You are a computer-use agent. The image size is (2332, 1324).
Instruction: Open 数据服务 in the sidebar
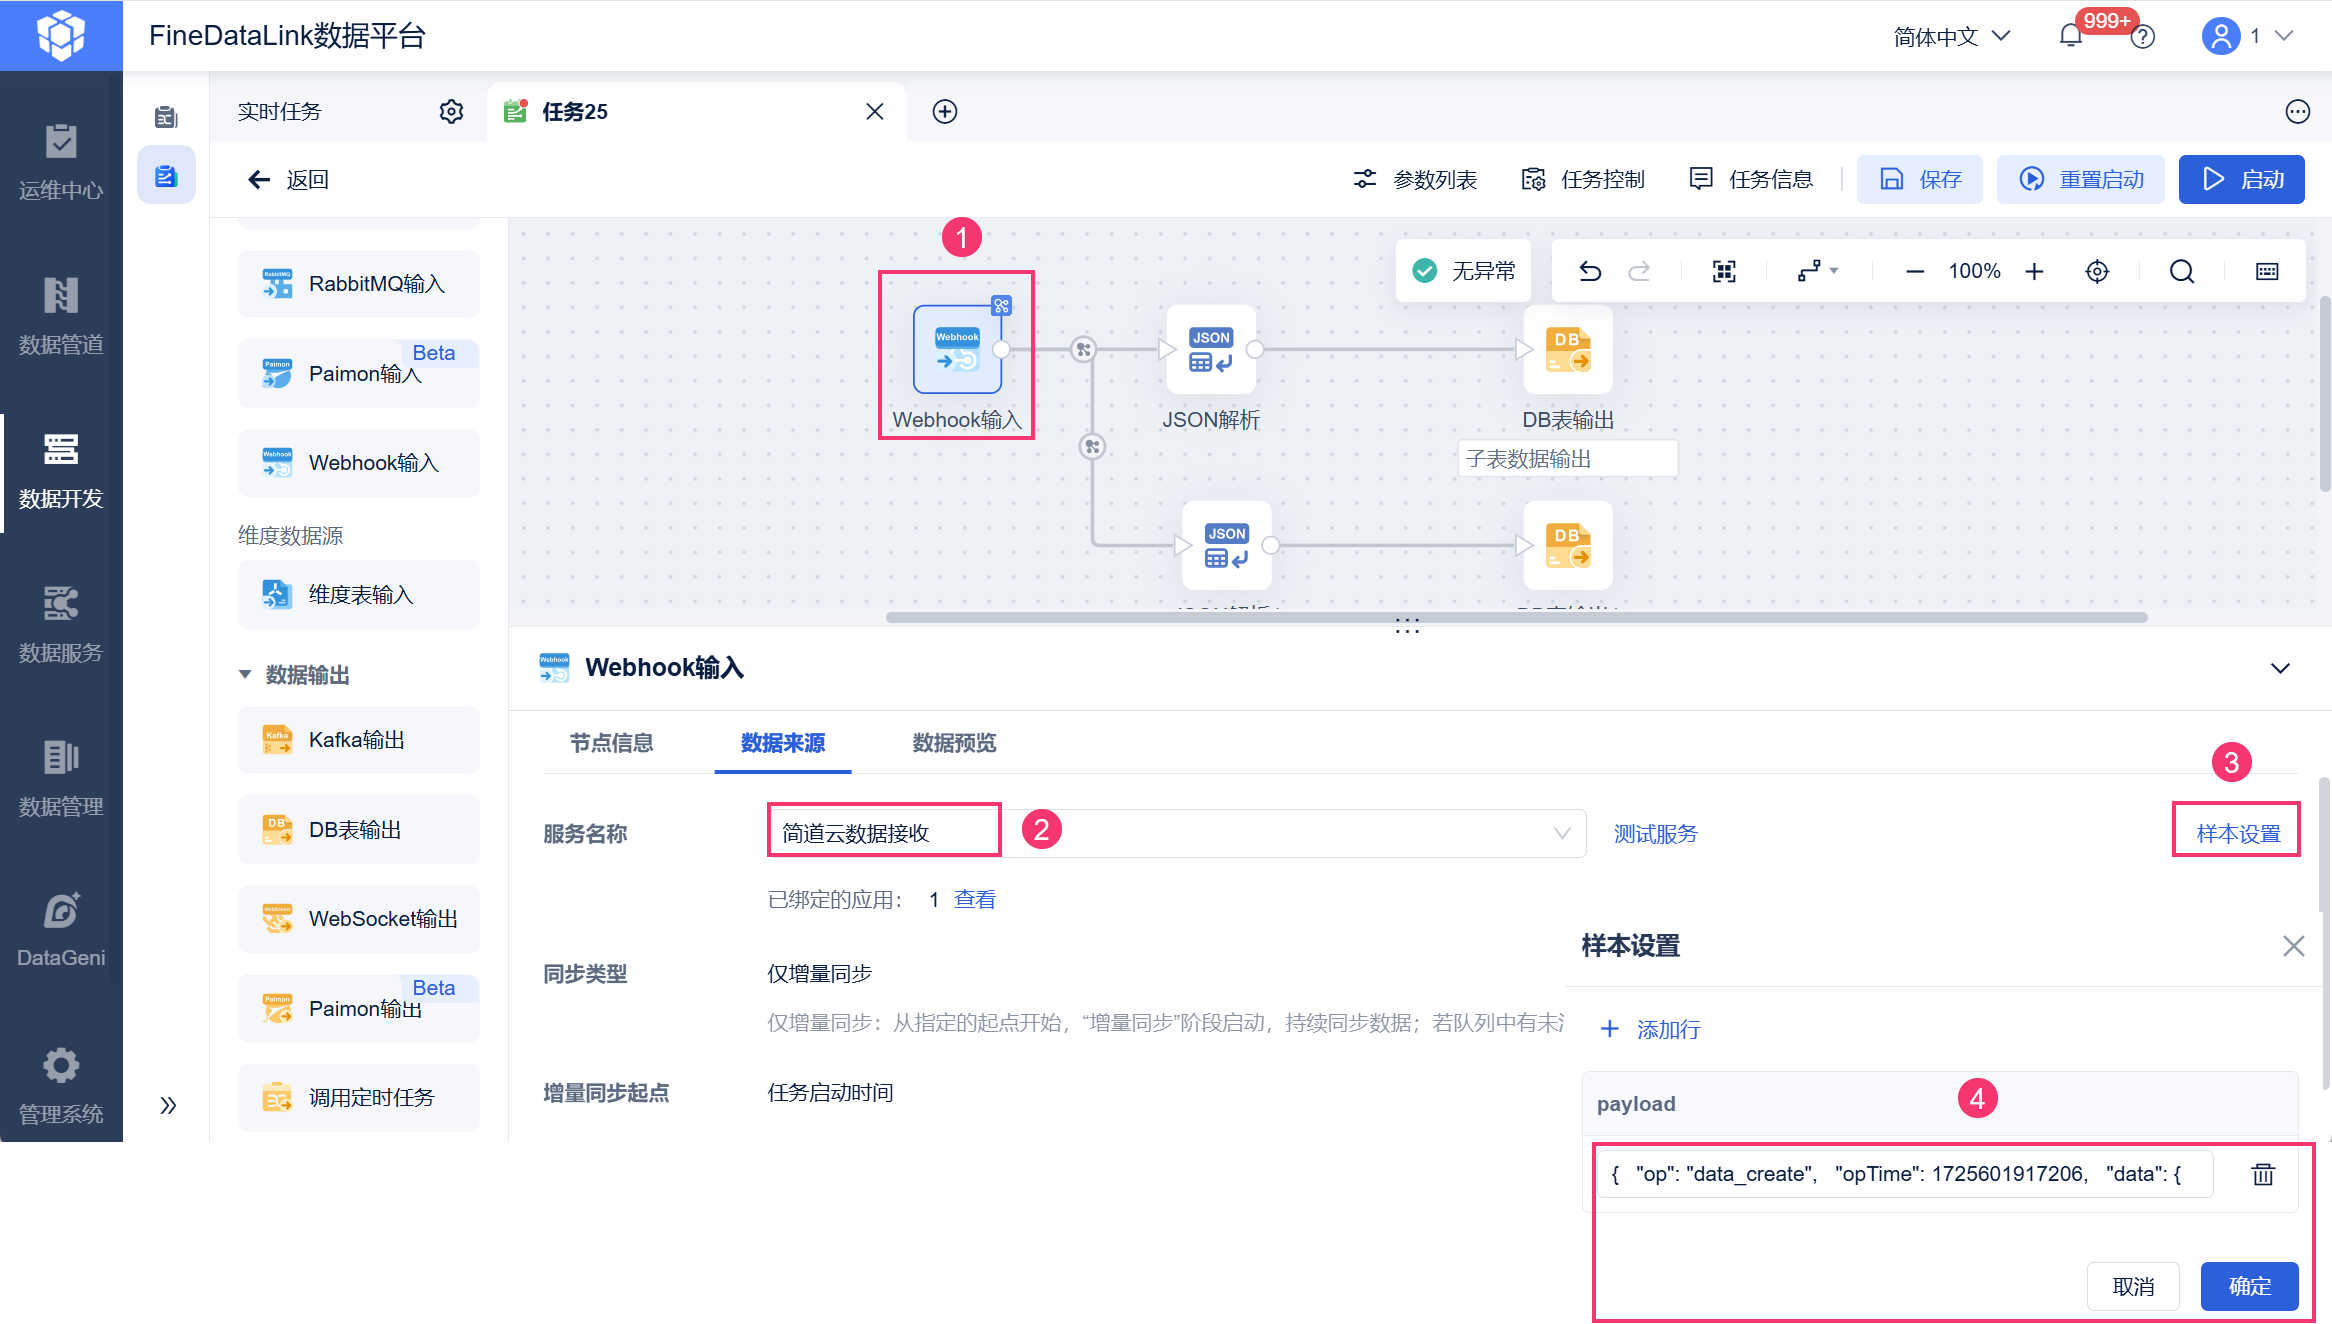(x=61, y=624)
